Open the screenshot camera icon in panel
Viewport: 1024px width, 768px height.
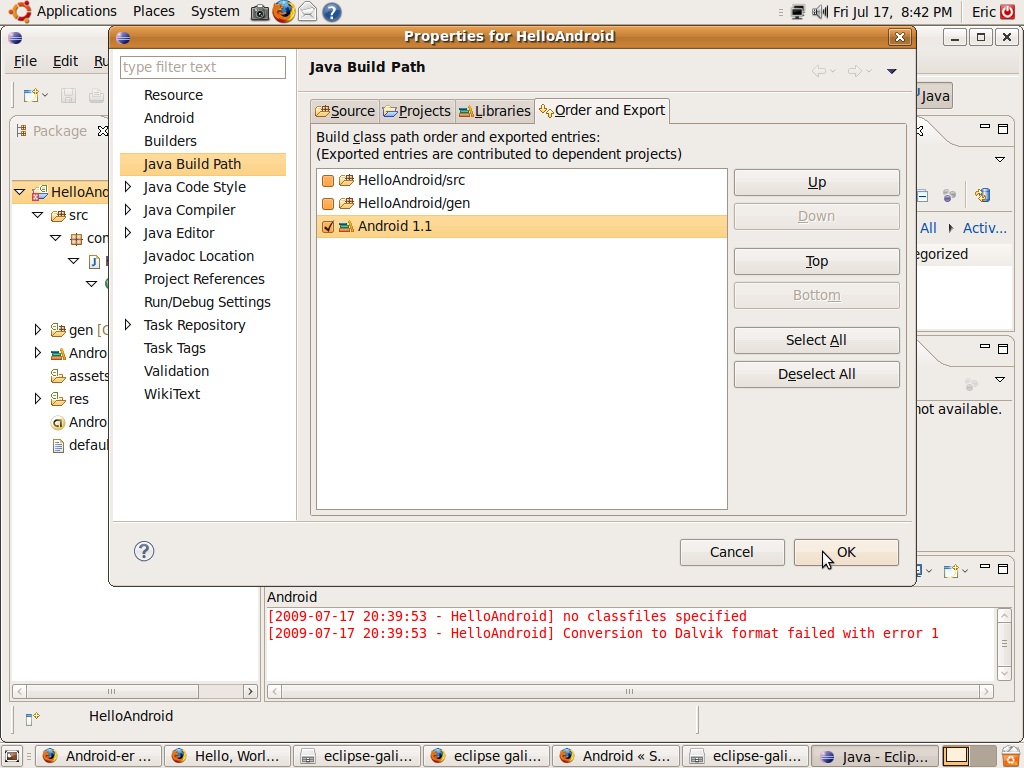259,12
